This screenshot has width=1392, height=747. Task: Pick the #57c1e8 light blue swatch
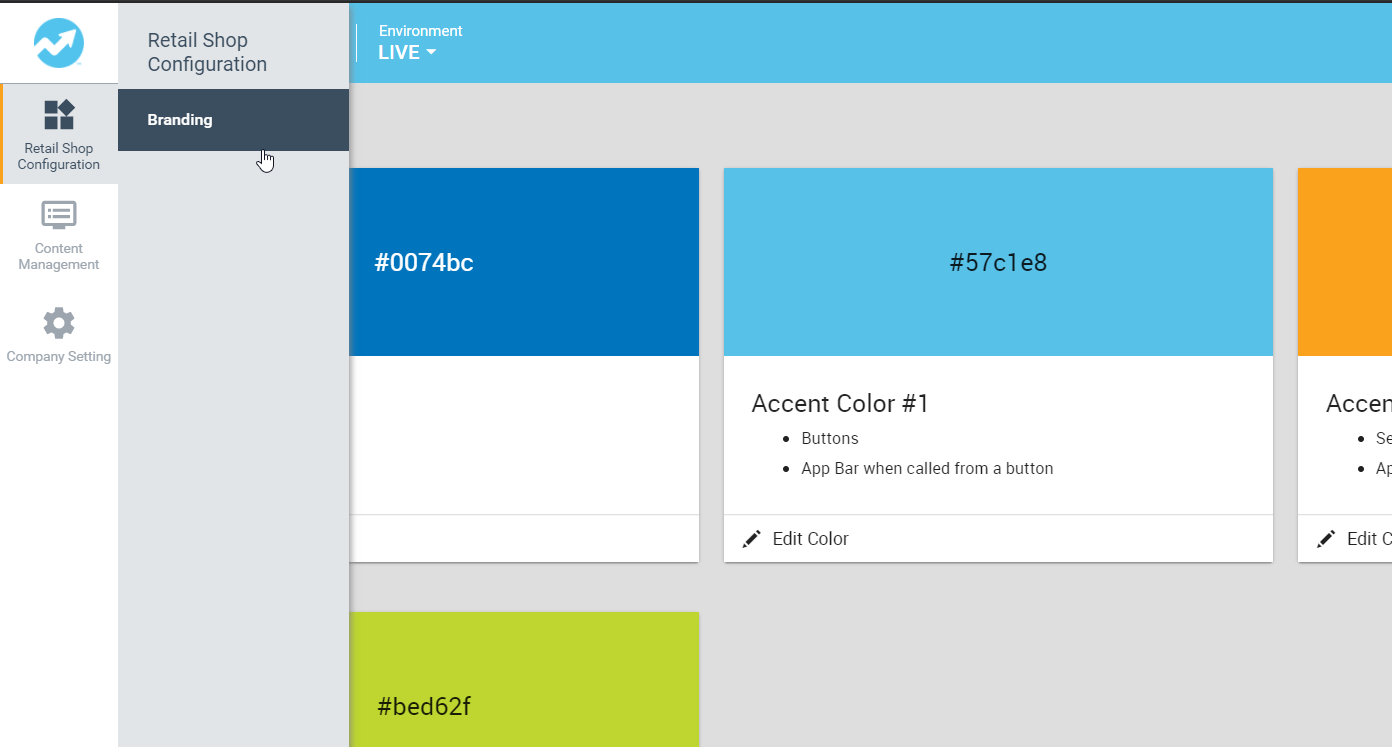(998, 262)
